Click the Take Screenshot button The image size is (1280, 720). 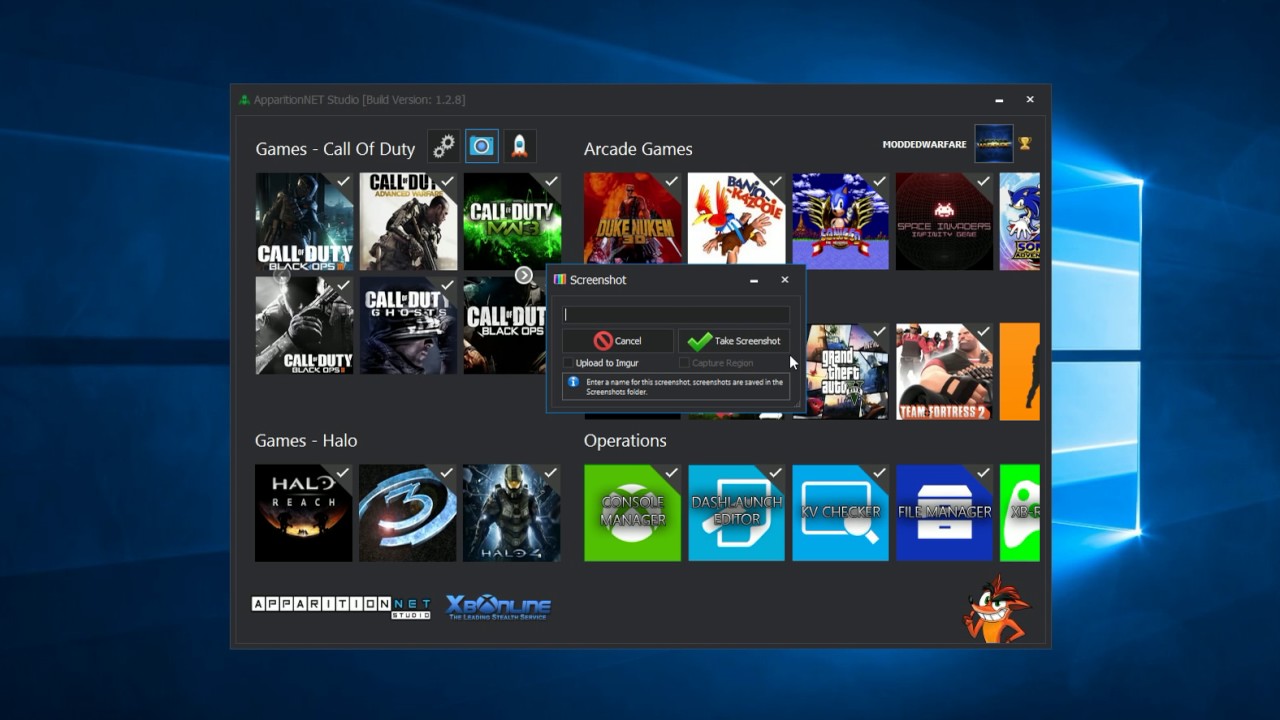pos(734,341)
